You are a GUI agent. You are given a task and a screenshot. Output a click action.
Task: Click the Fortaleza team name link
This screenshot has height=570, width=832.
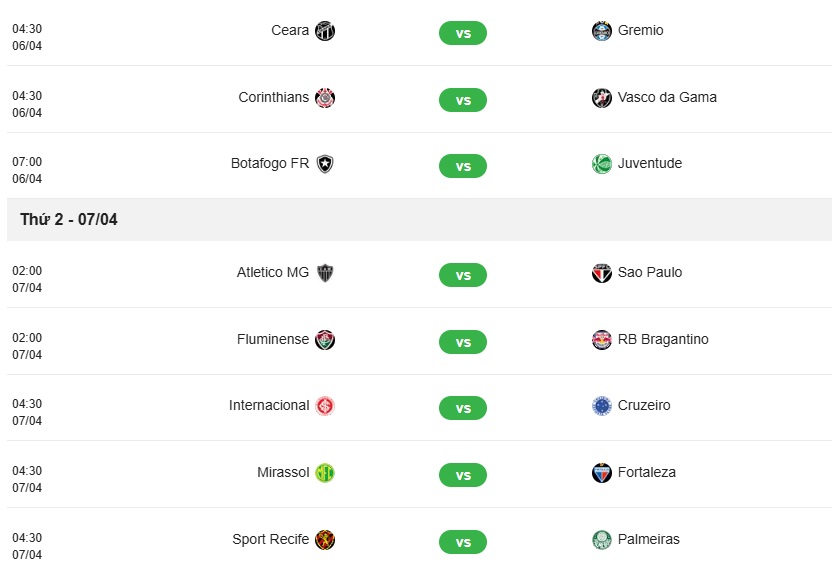pyautogui.click(x=647, y=472)
